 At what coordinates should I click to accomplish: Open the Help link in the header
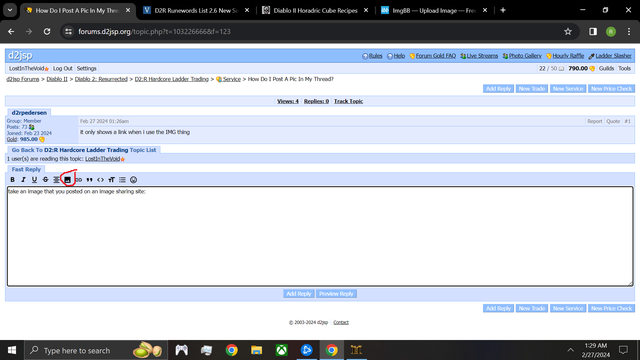click(399, 56)
